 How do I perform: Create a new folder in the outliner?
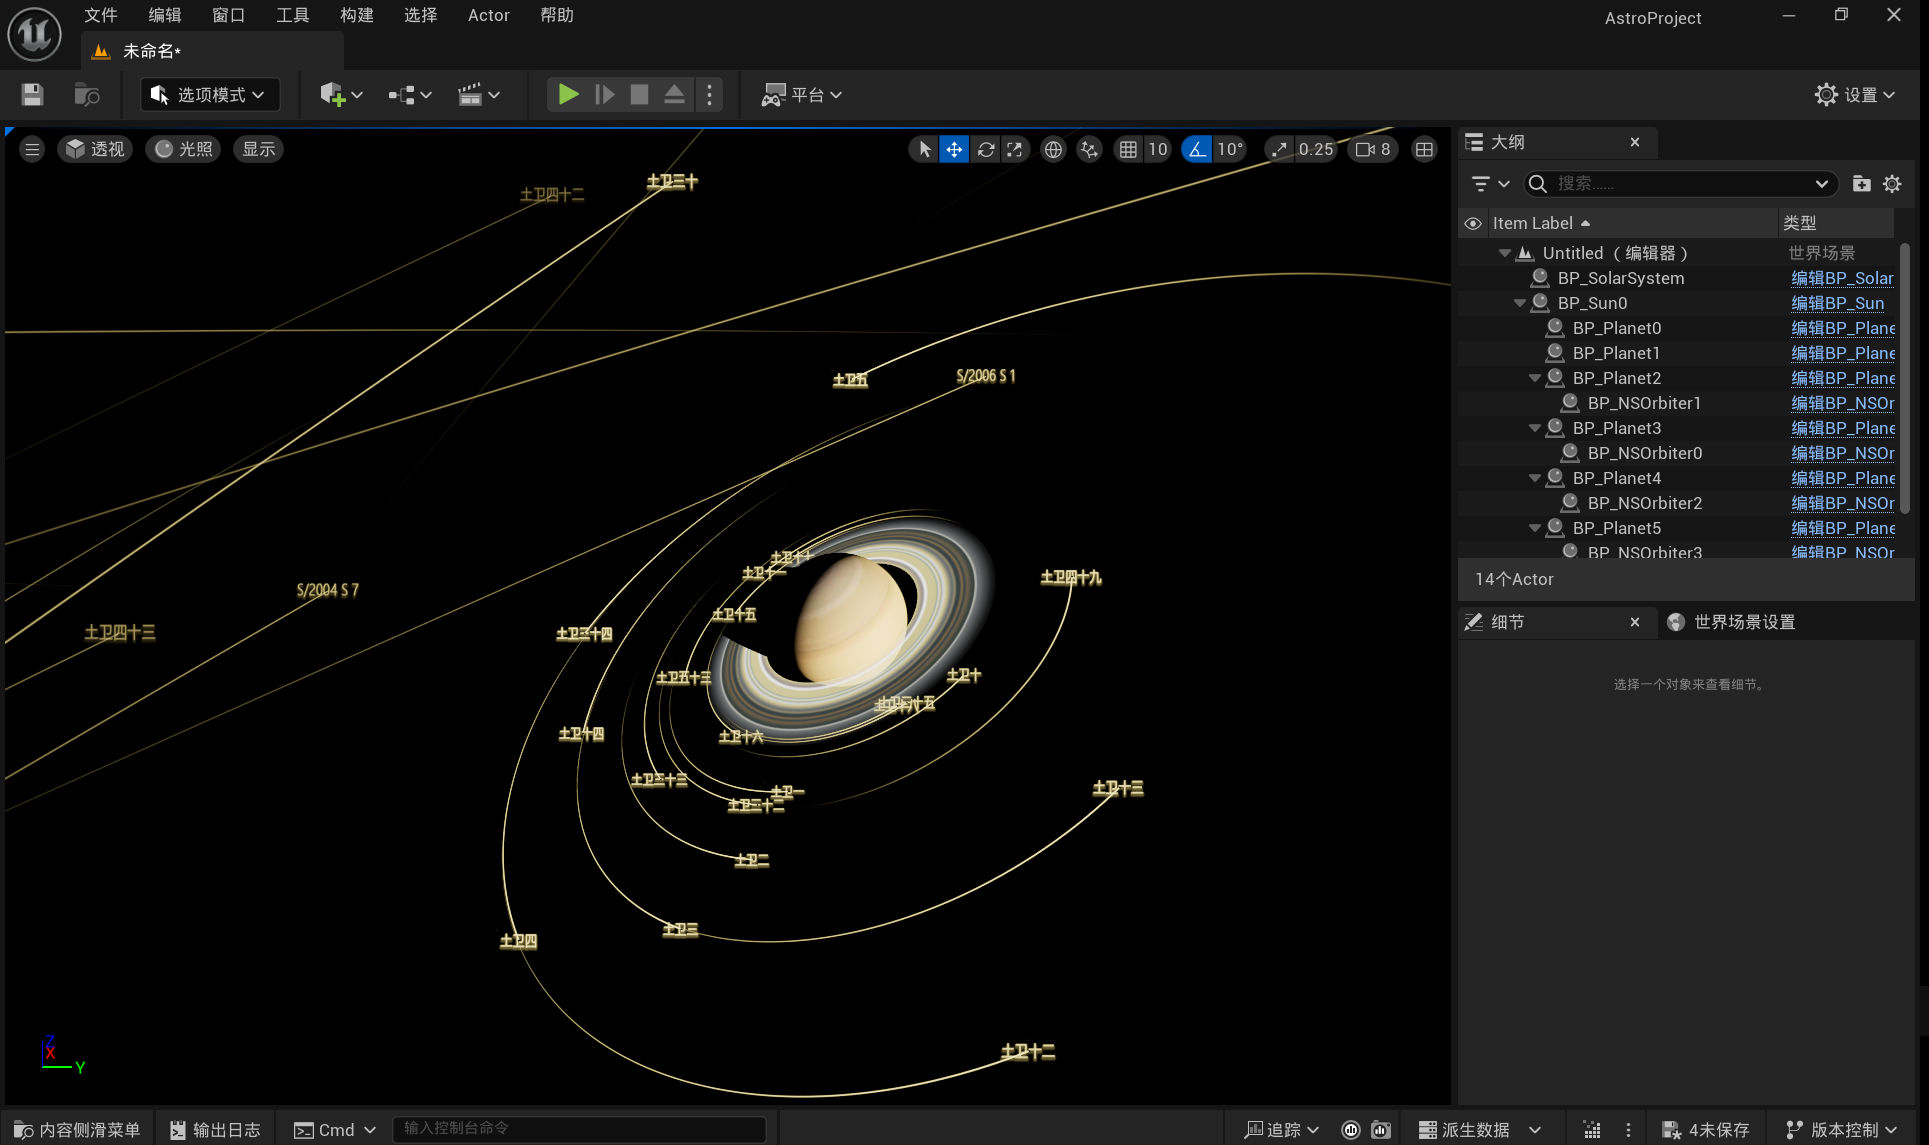(x=1861, y=184)
